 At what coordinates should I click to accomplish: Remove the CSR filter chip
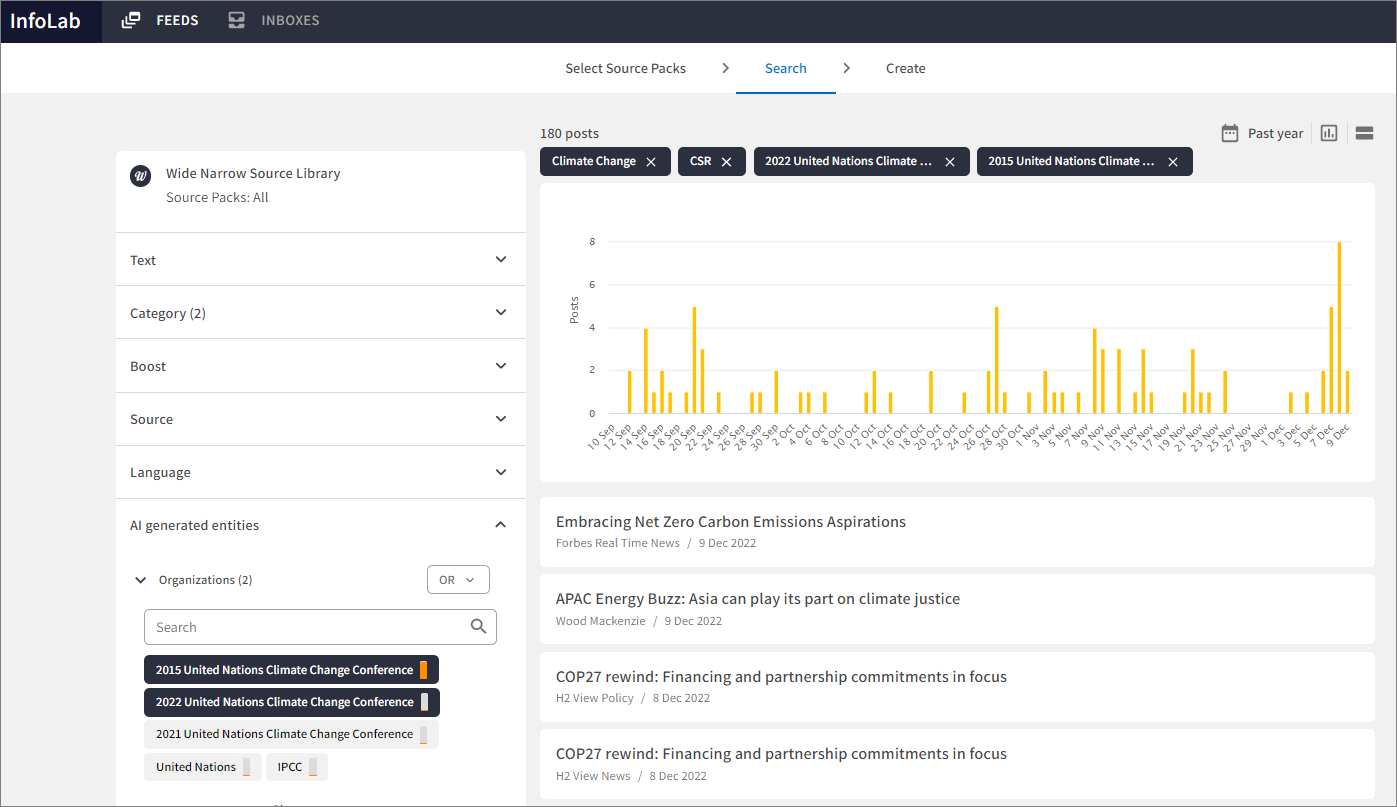coord(727,162)
